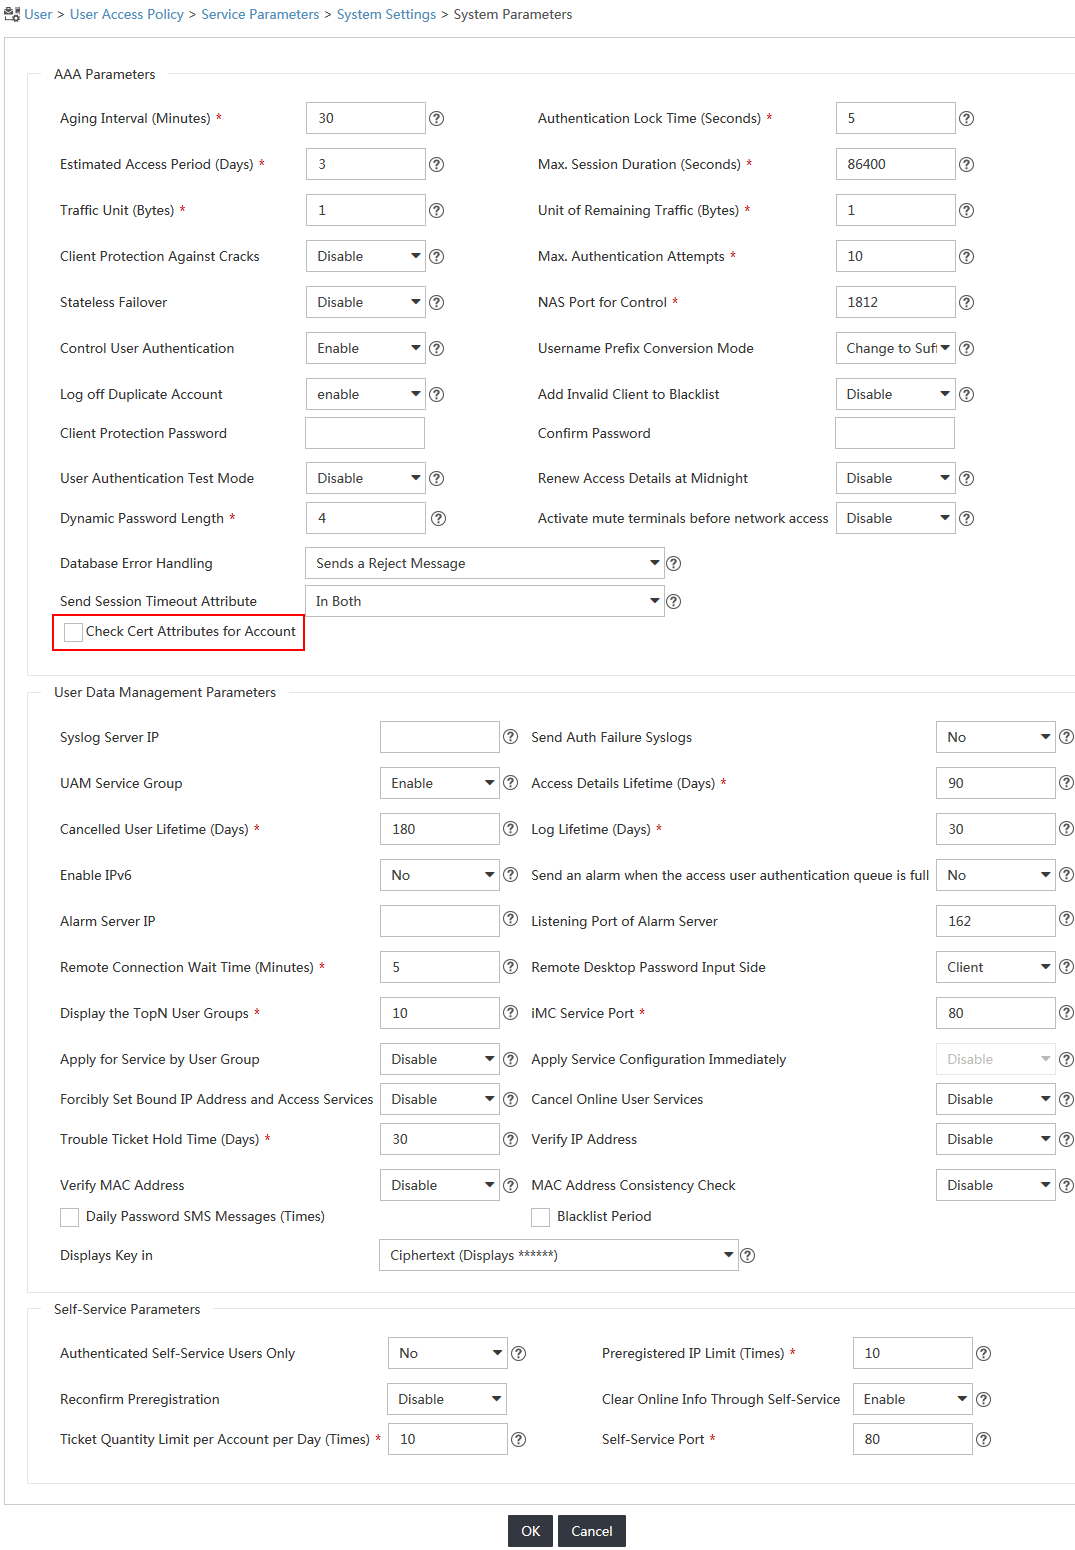Click the Confirm Password field
1075x1550 pixels.
[895, 433]
